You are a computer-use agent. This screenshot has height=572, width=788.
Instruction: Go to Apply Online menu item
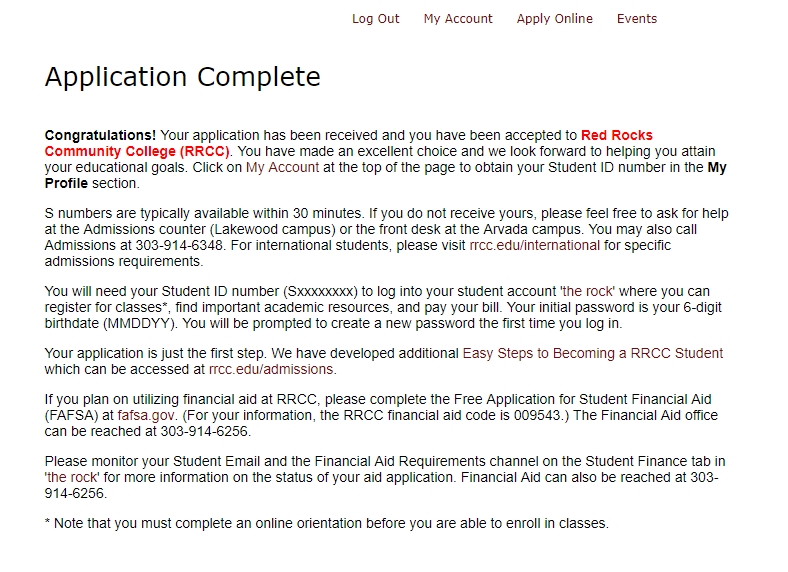point(554,19)
